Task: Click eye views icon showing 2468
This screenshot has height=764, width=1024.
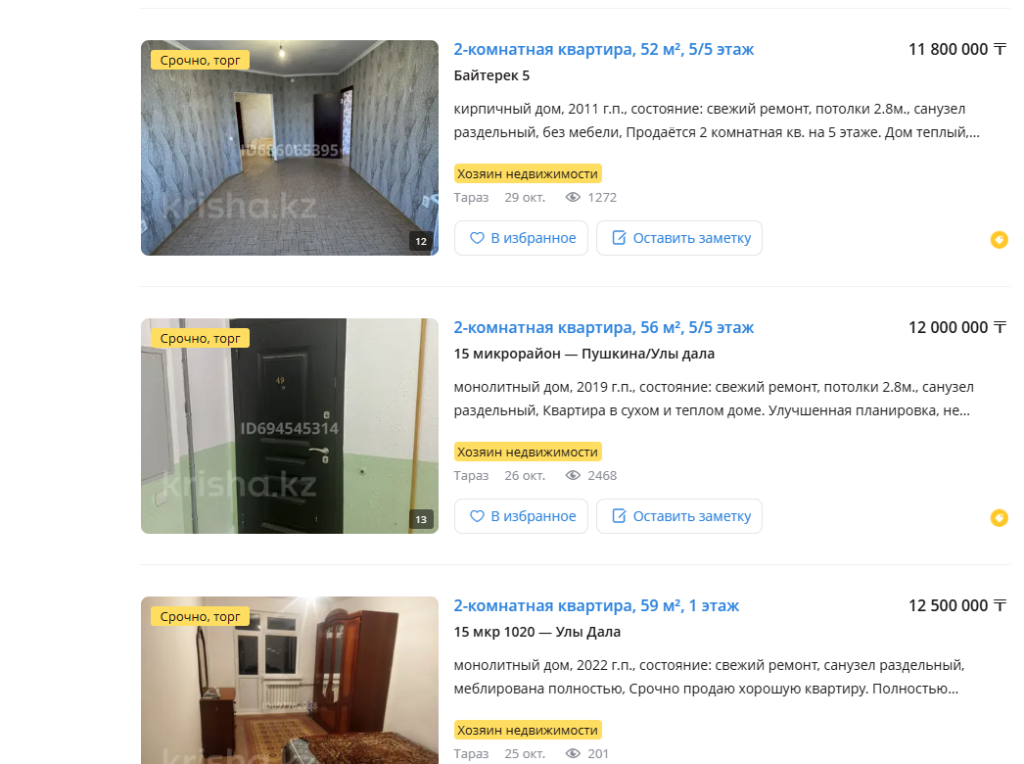Action: coord(573,475)
